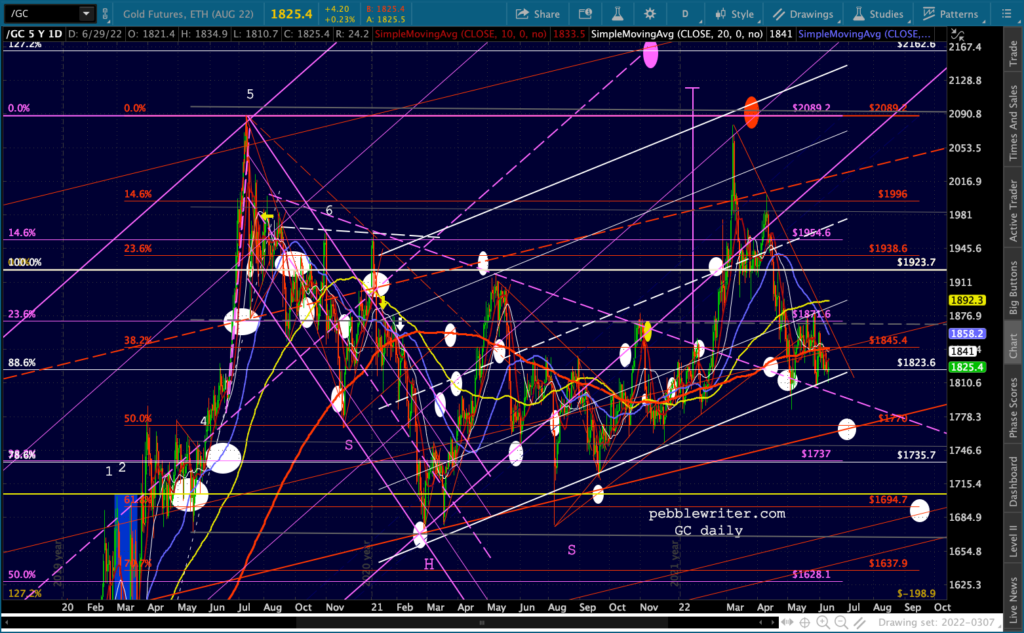Viewport: 1024px width, 633px height.
Task: Open the Style menu
Action: tap(735, 14)
